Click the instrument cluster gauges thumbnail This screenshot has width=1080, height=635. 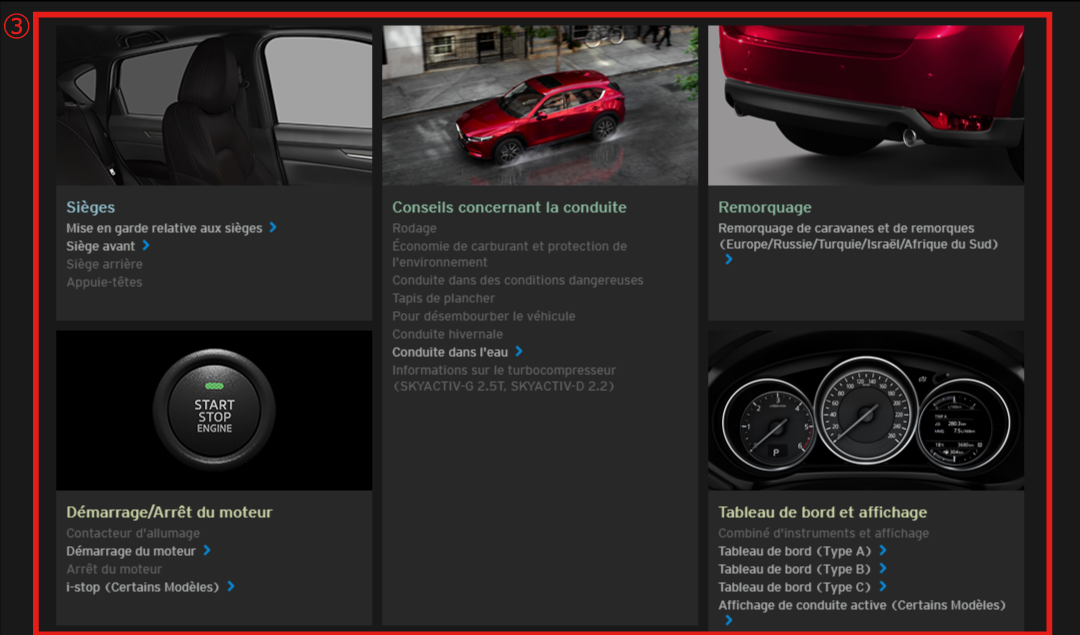[866, 410]
